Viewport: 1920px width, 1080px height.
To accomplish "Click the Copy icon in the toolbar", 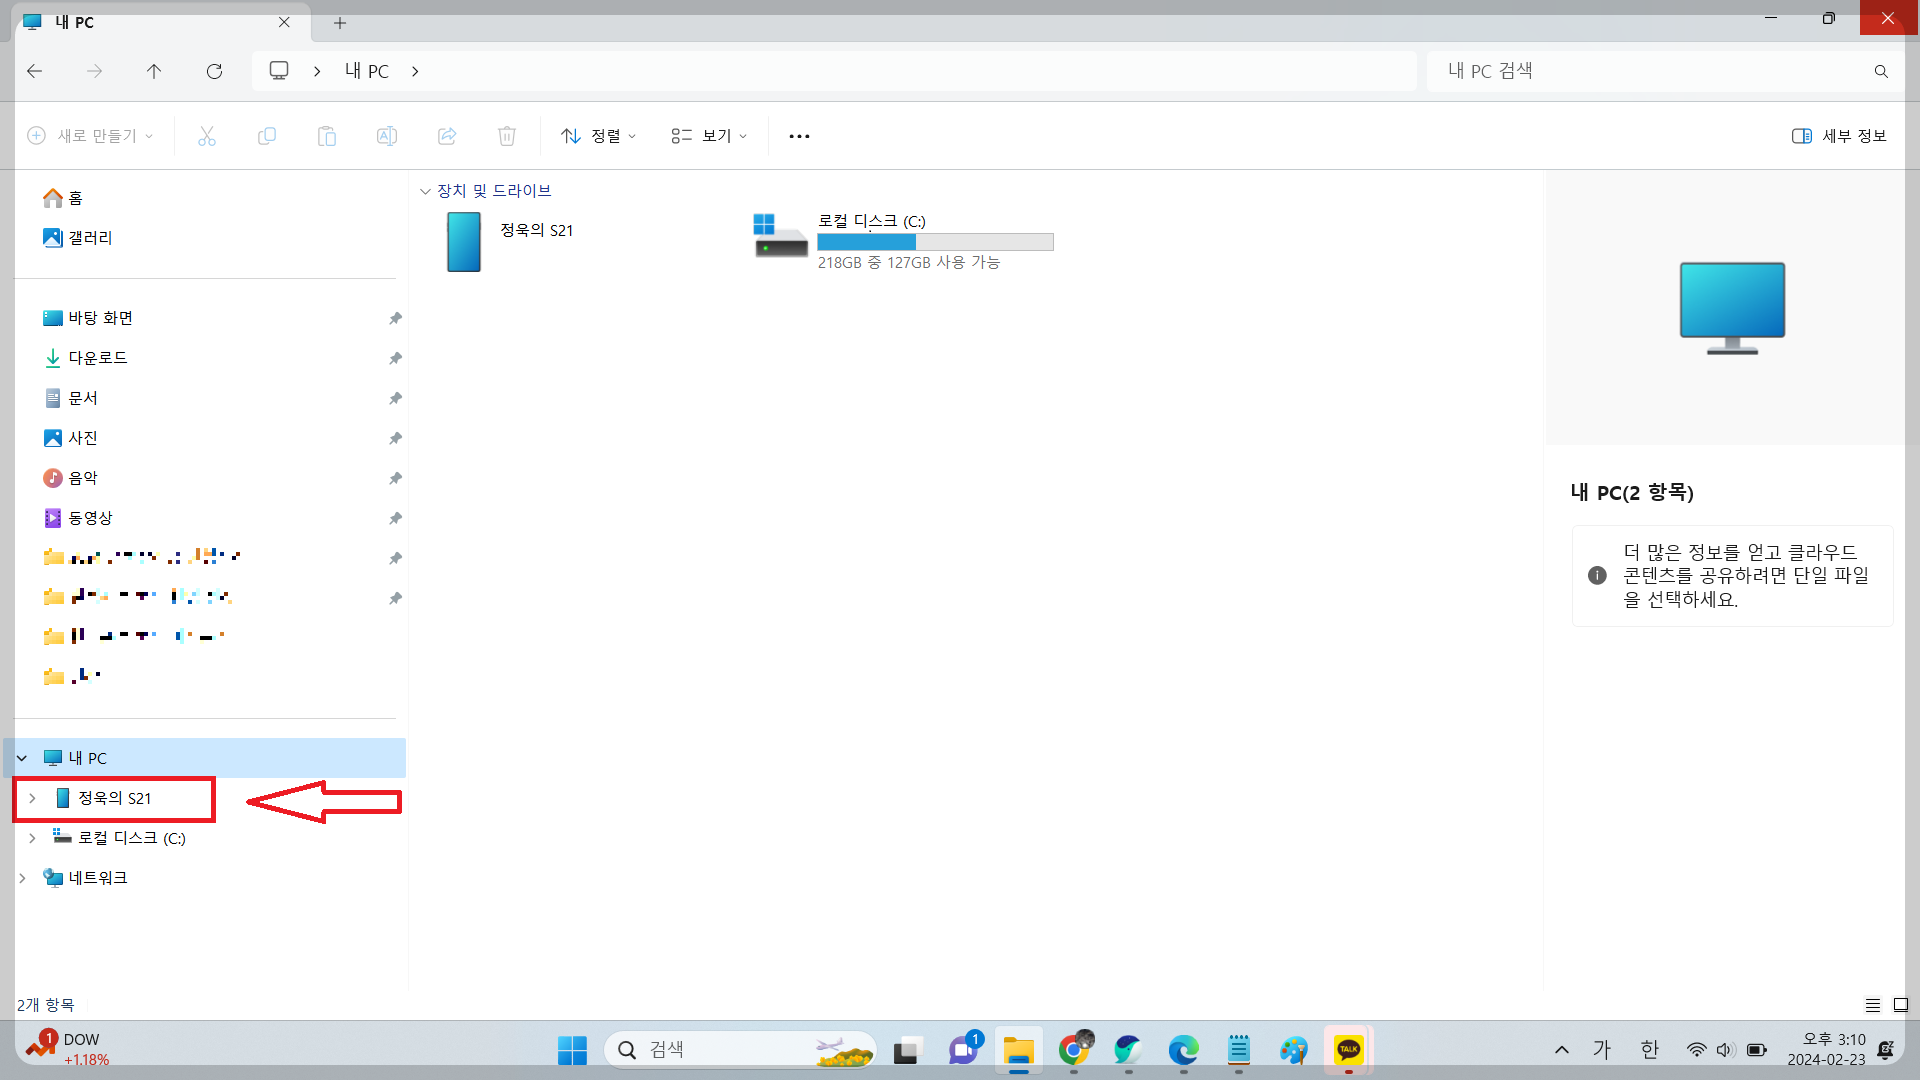I will click(x=267, y=136).
